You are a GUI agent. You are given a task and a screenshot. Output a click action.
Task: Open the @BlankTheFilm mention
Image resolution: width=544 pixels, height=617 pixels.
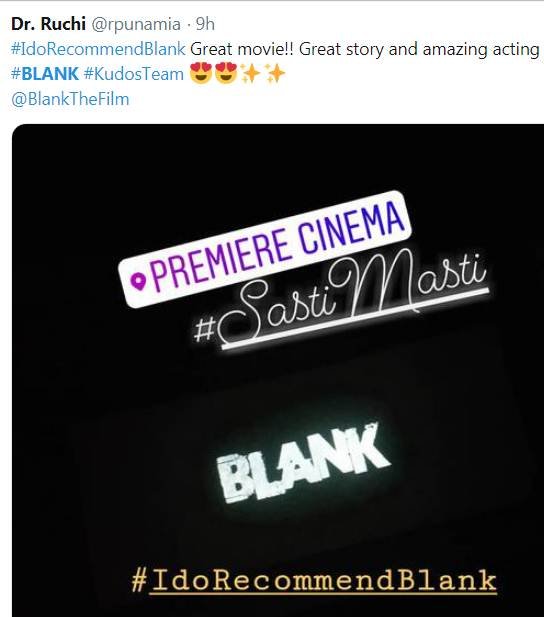point(70,99)
